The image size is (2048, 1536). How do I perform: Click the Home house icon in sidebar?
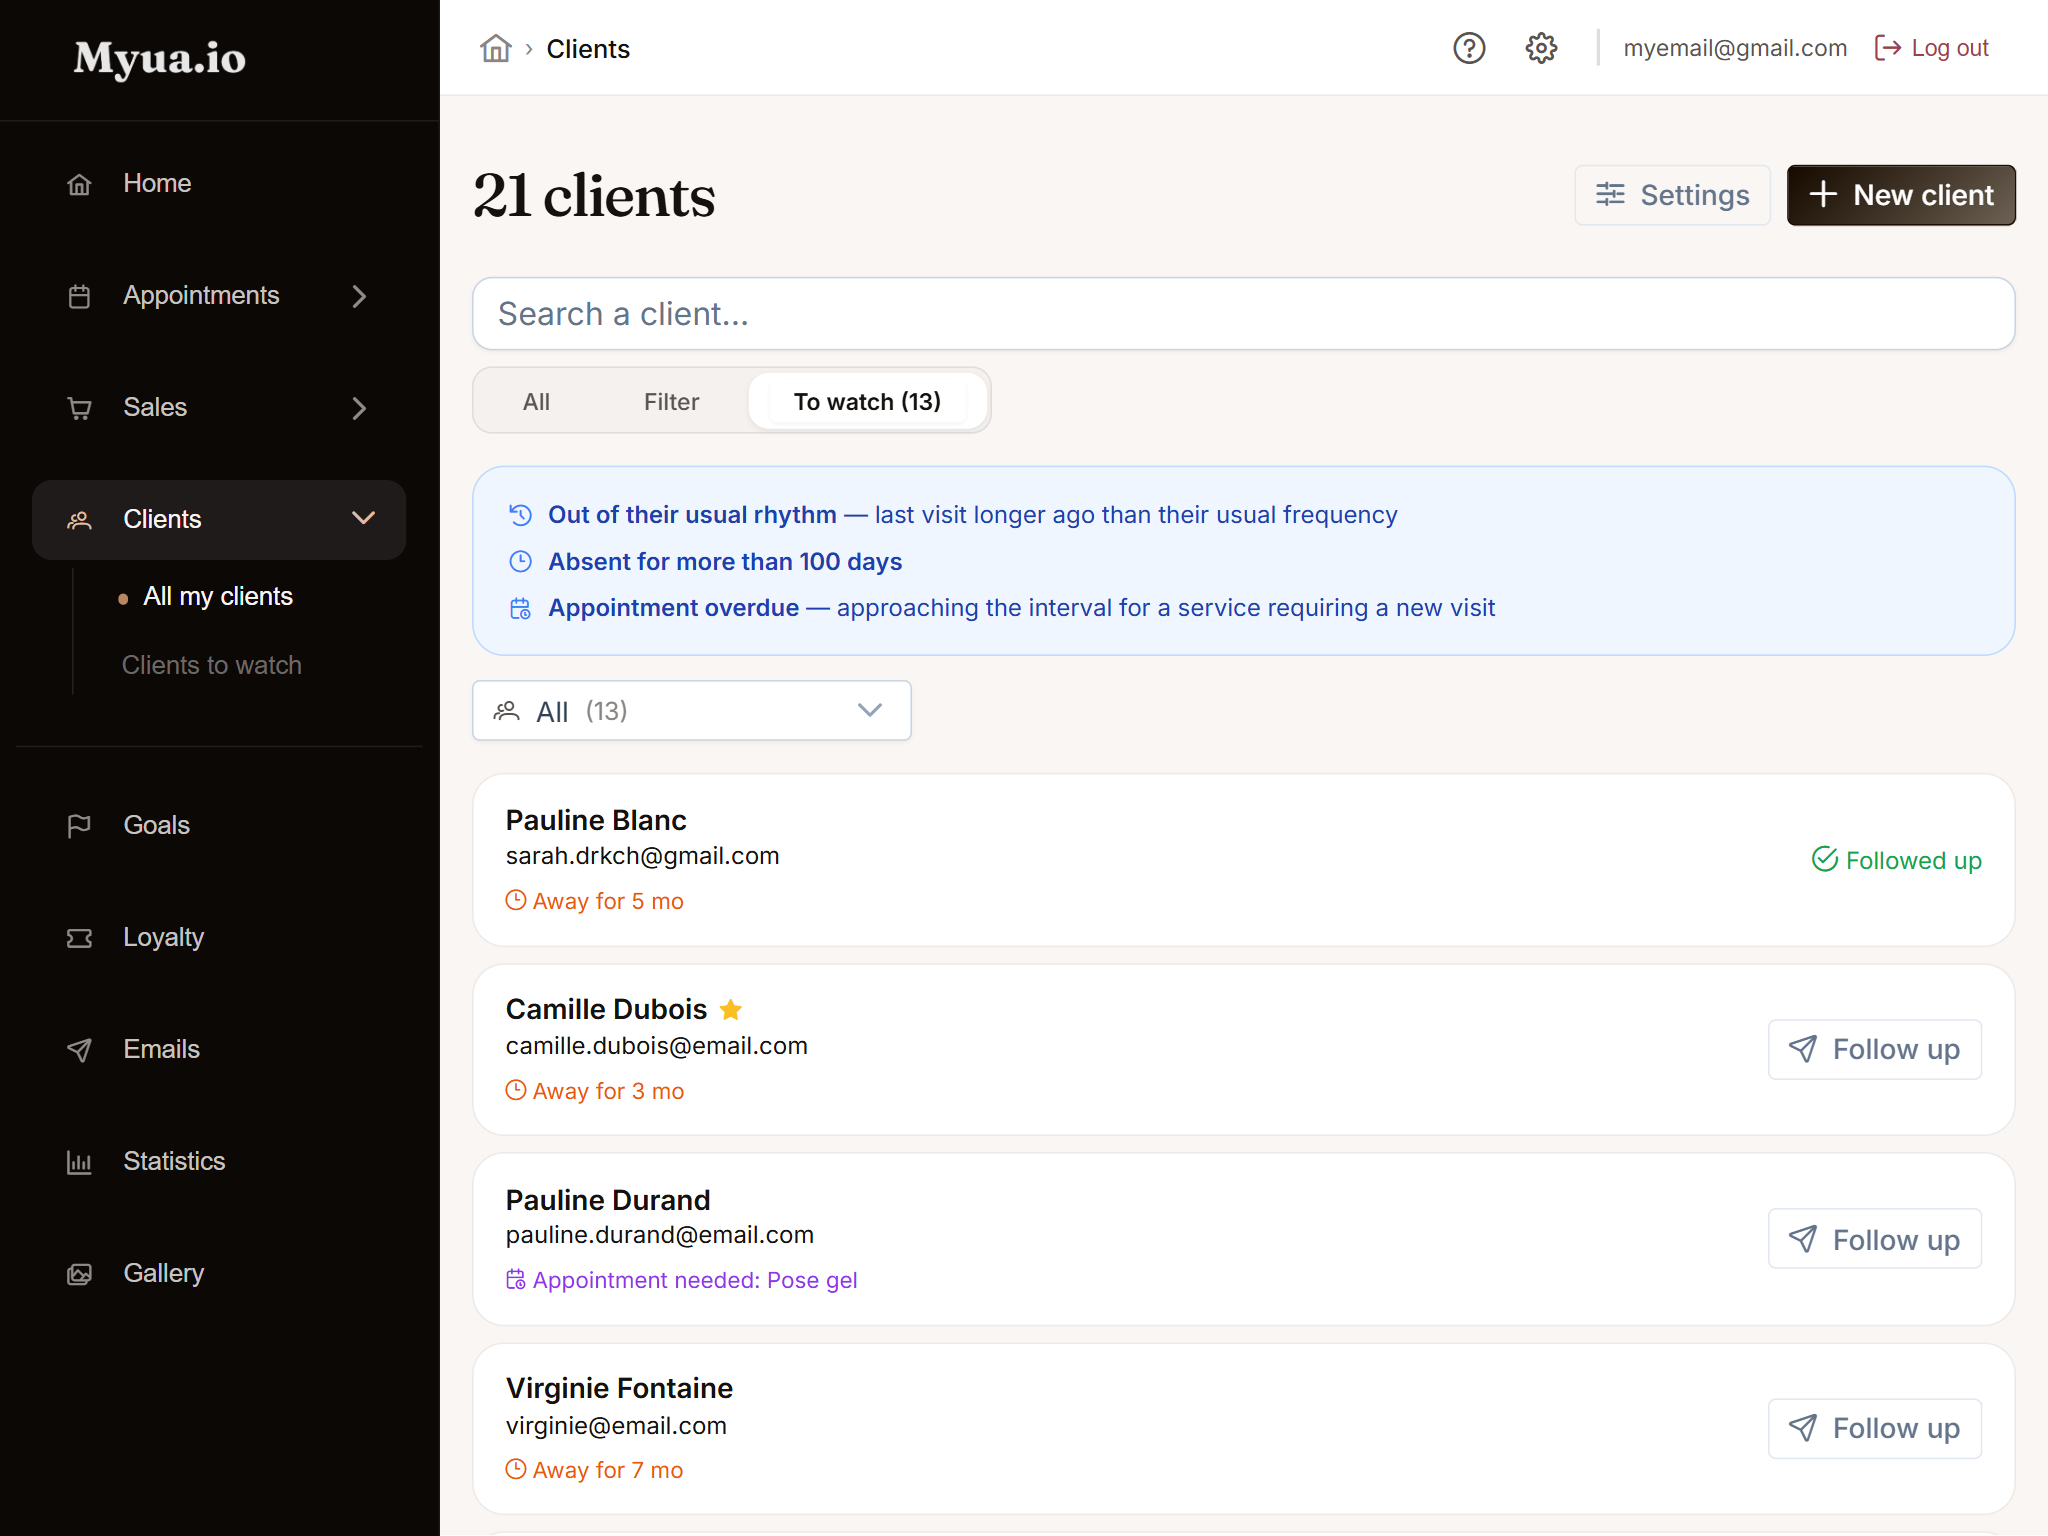(x=79, y=184)
